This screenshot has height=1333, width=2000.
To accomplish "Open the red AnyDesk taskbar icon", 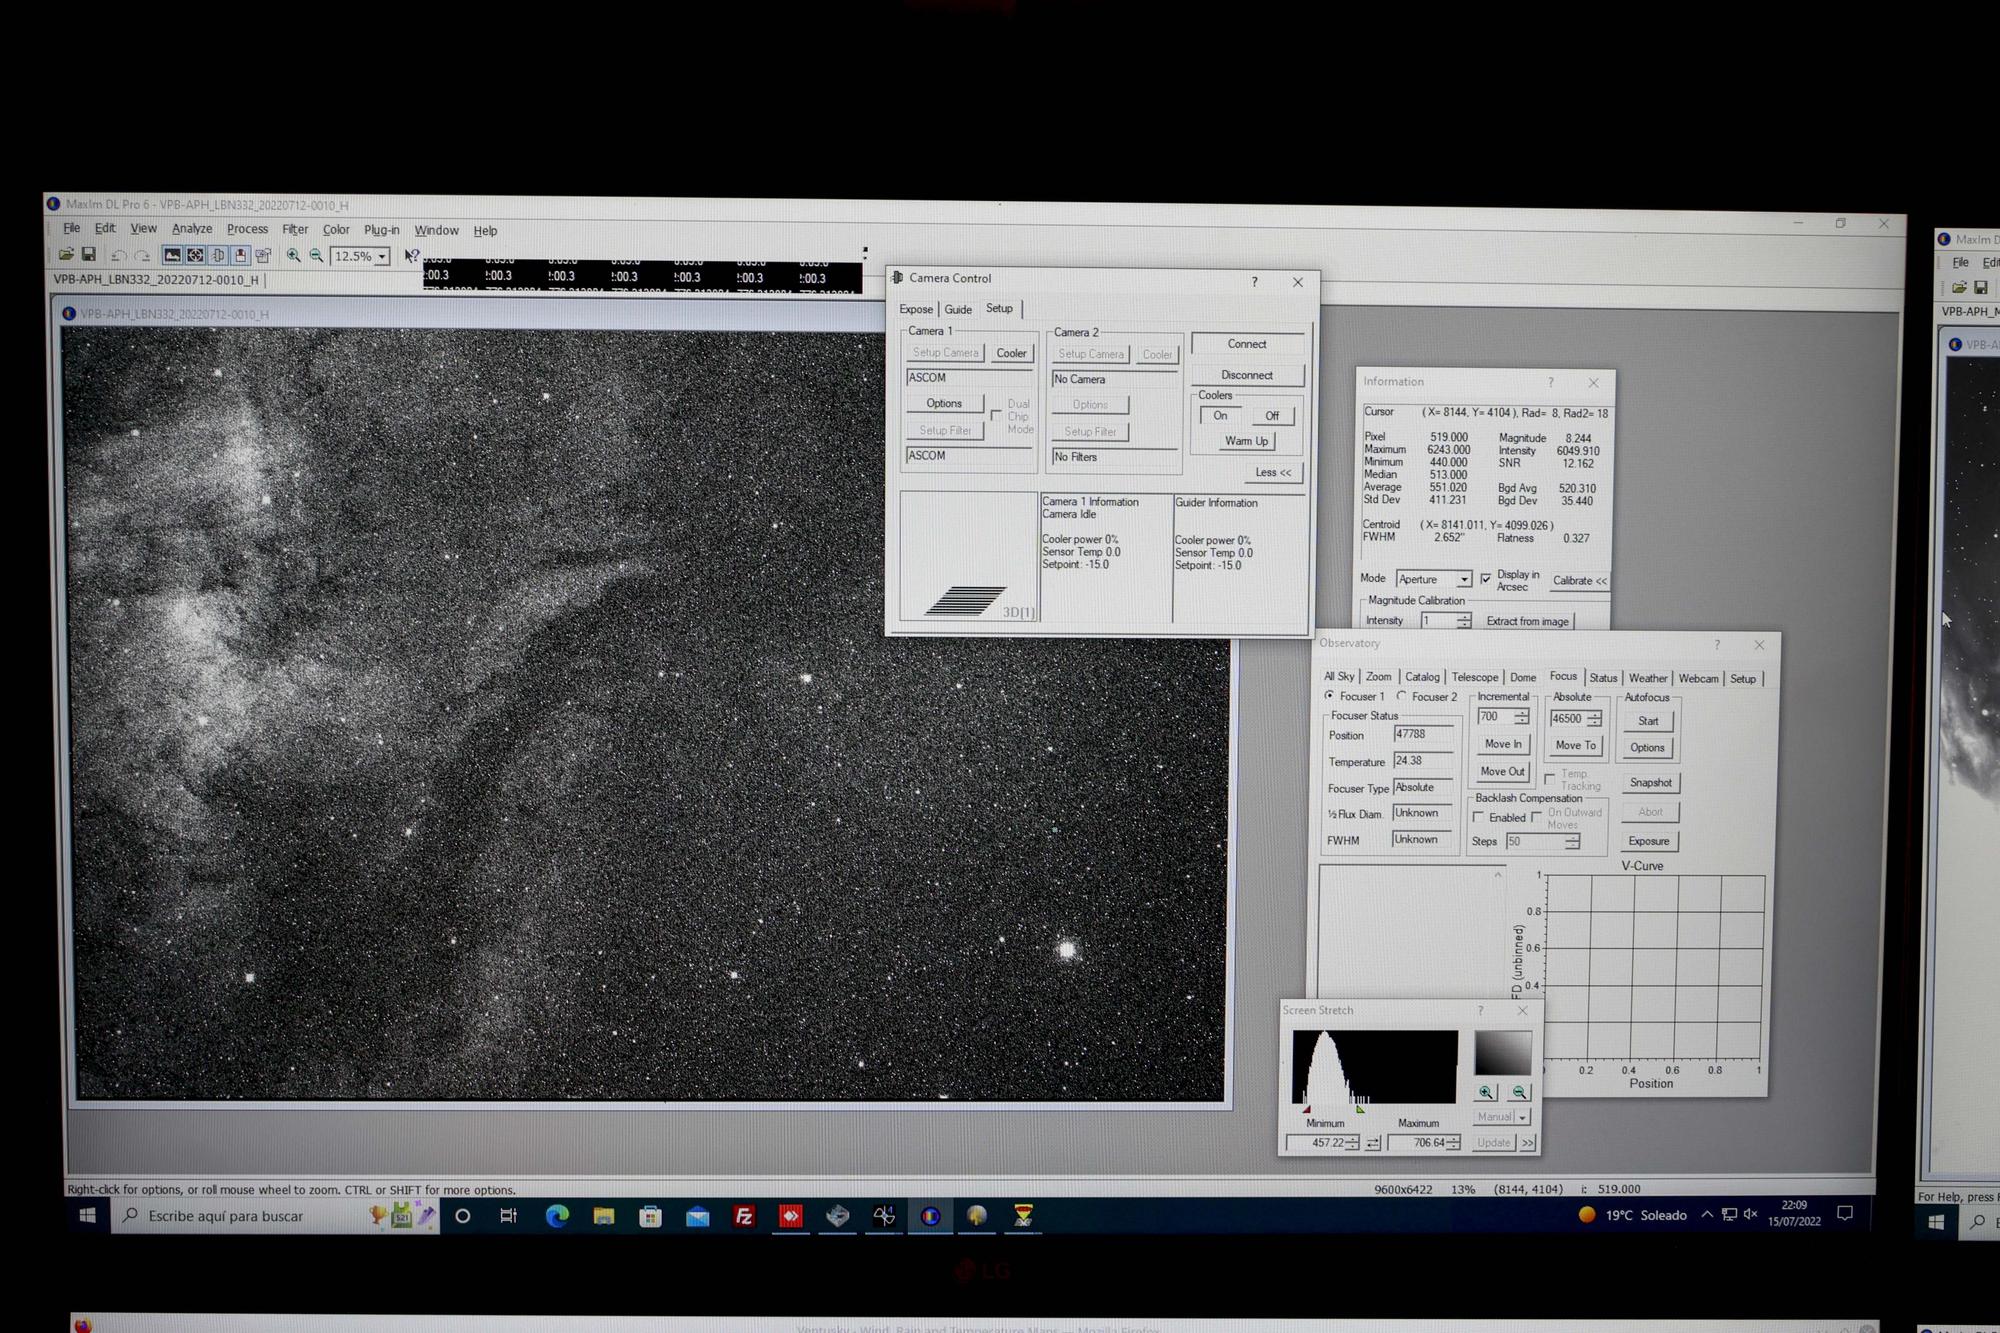I will pyautogui.click(x=791, y=1216).
